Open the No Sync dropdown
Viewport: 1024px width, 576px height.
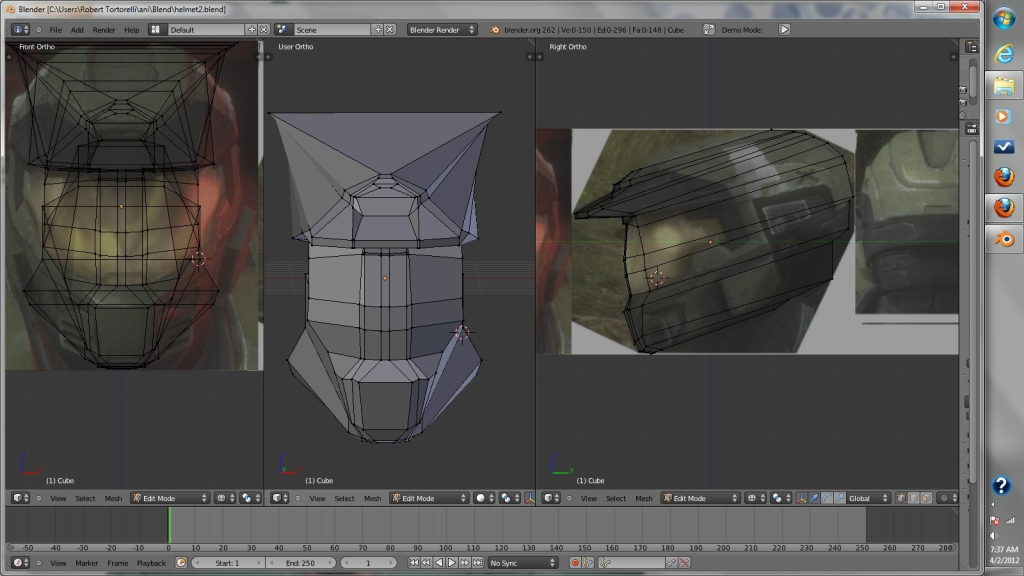(522, 563)
